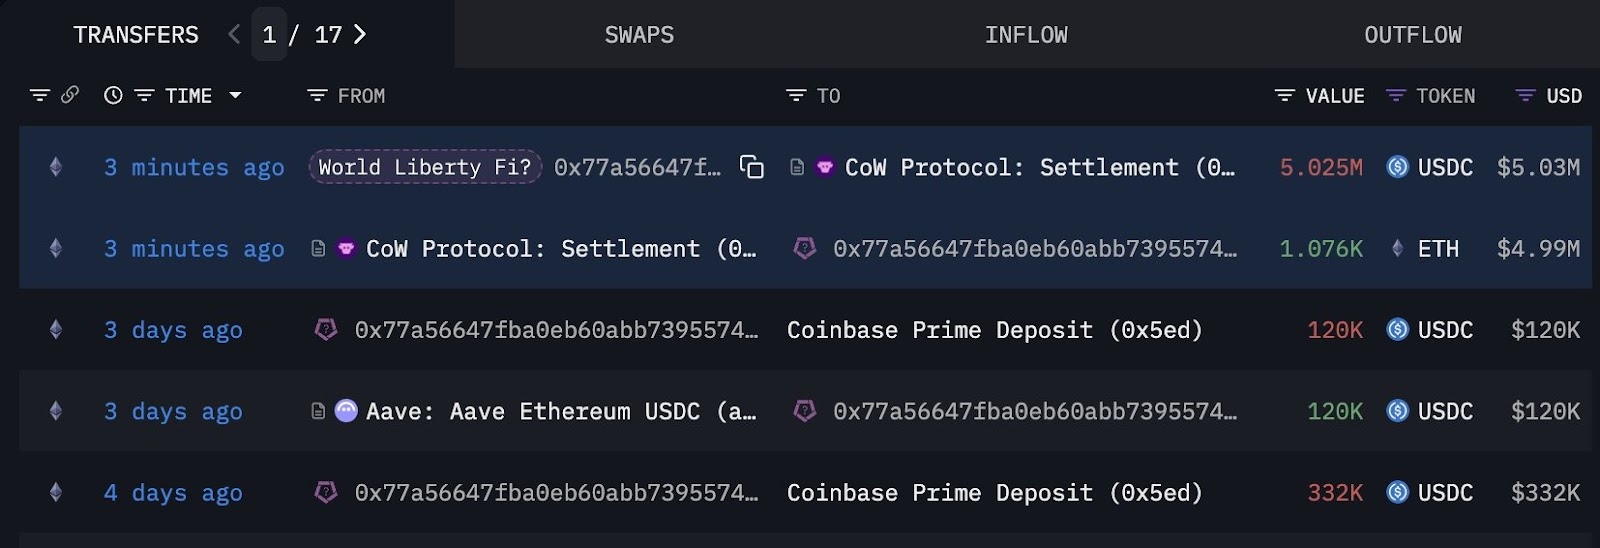1600x548 pixels.
Task: Switch to the INFLOW tab
Action: point(1026,35)
